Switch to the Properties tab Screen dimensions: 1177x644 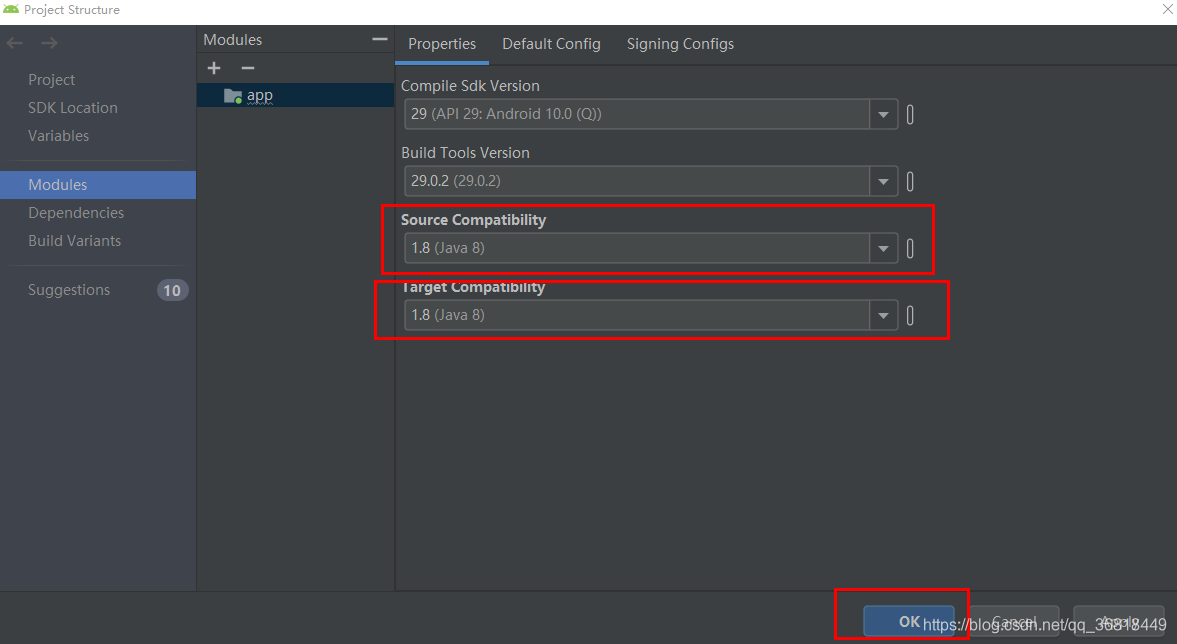(x=442, y=44)
